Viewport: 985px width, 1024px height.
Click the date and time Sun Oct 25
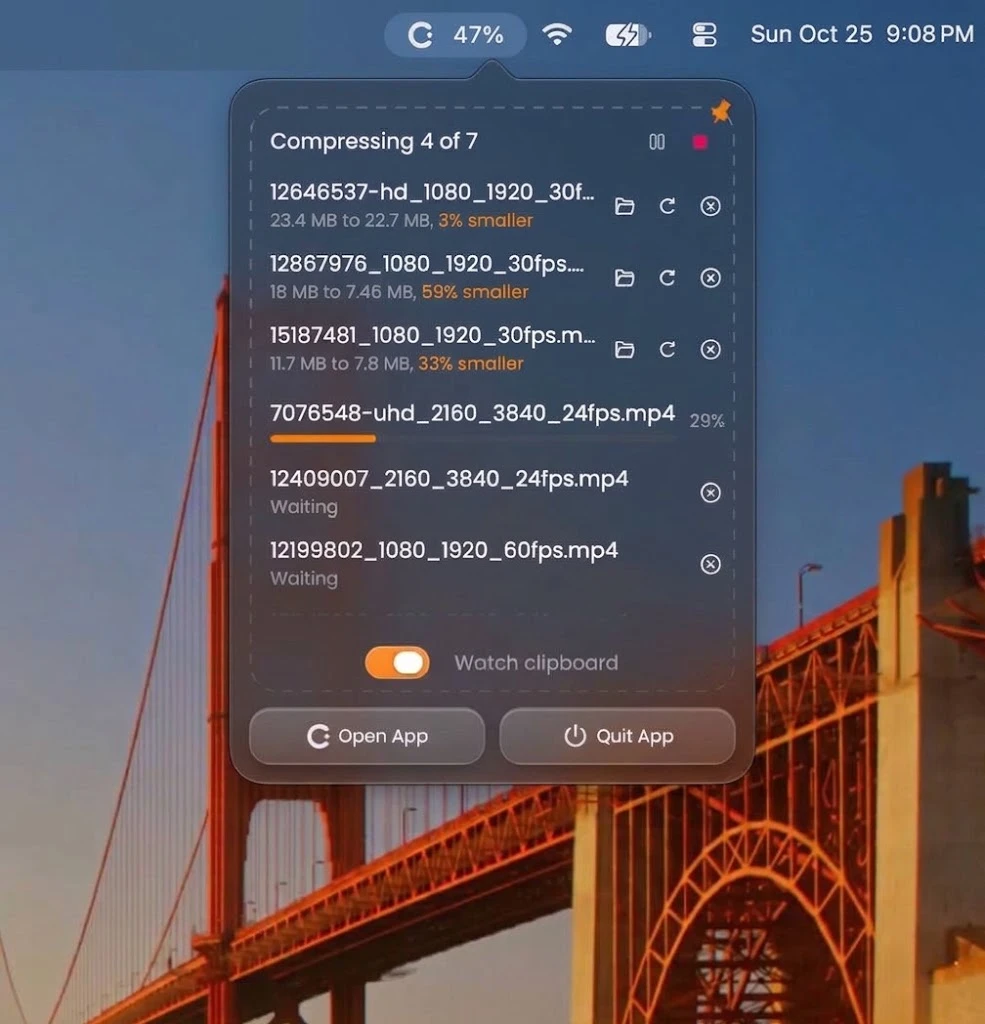pos(862,34)
